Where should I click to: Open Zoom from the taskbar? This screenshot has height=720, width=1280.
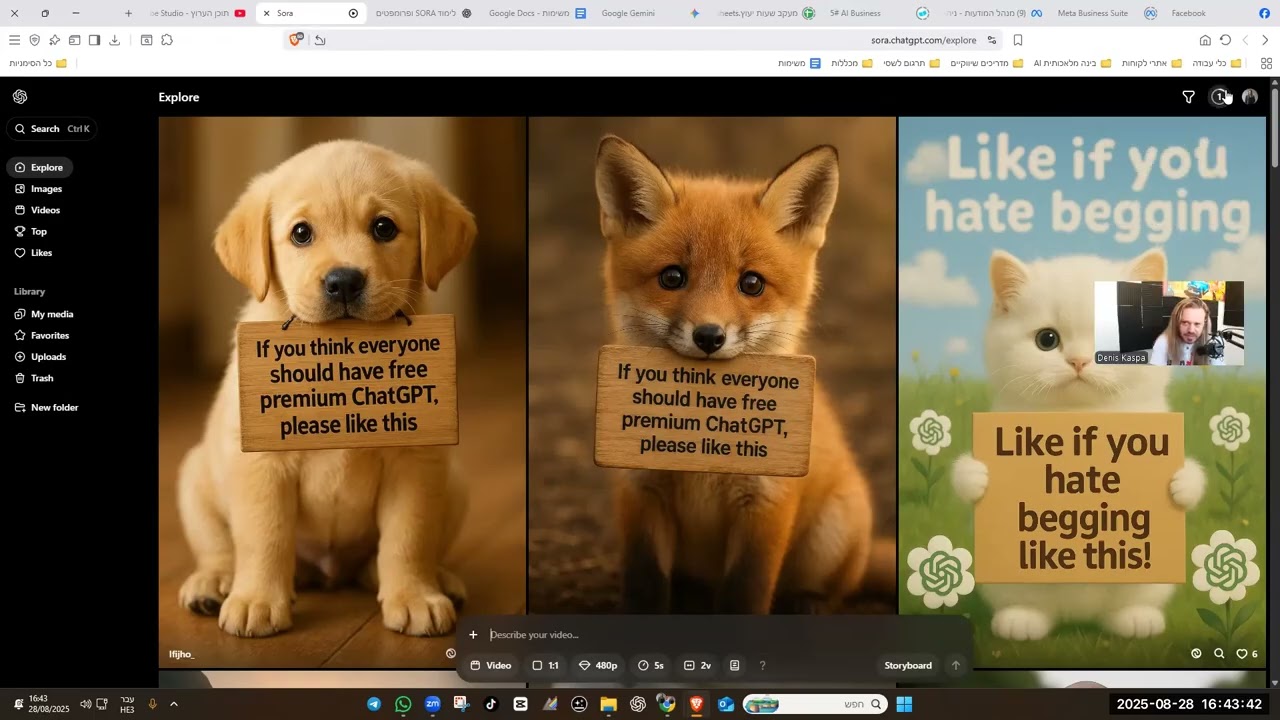(x=432, y=704)
